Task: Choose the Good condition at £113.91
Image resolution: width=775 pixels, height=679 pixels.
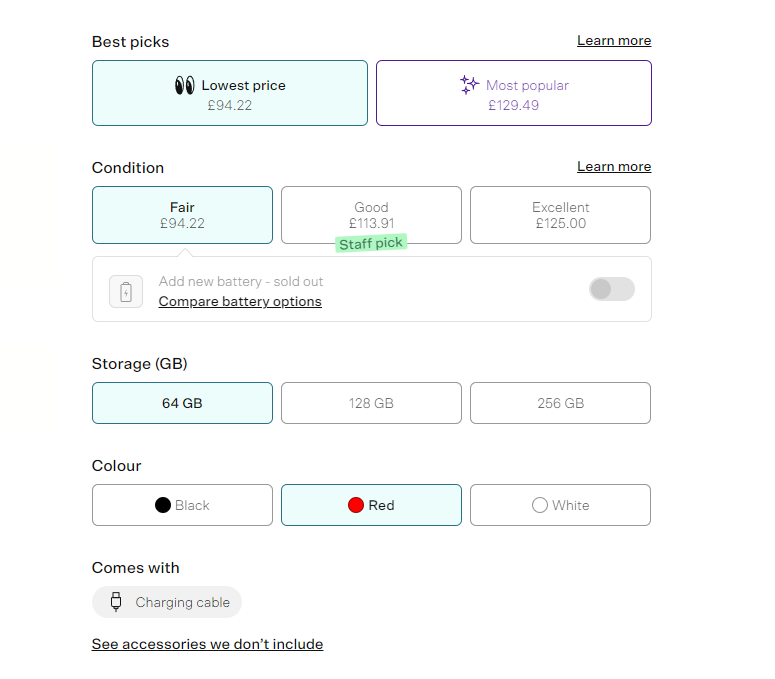Action: click(371, 215)
